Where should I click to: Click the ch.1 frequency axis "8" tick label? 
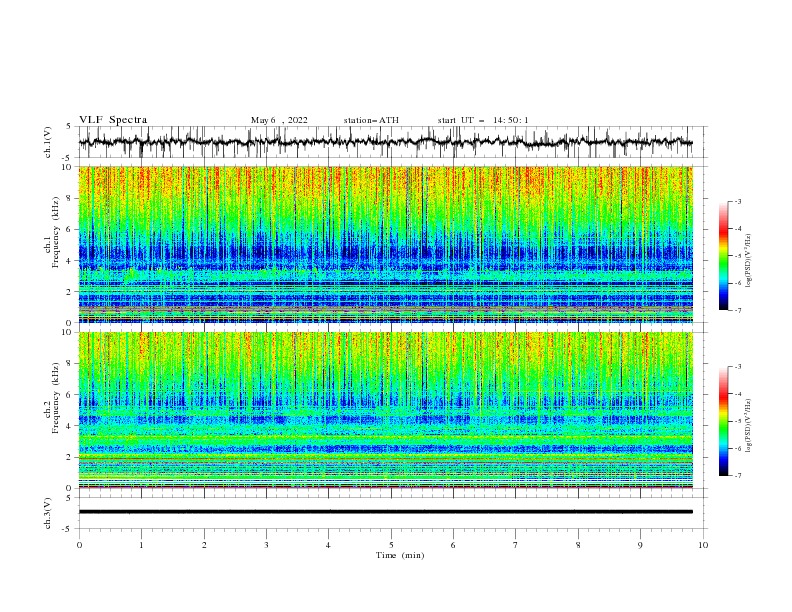[70, 198]
